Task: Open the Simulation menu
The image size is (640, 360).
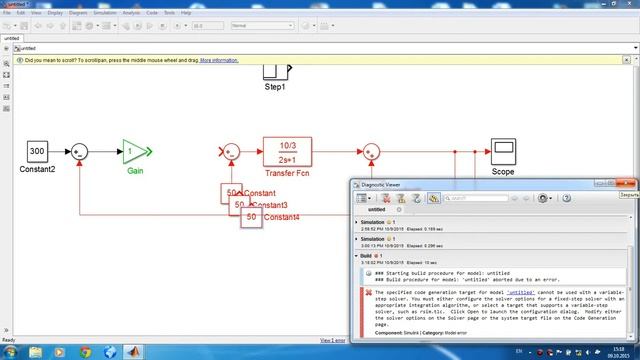Action: coord(104,13)
